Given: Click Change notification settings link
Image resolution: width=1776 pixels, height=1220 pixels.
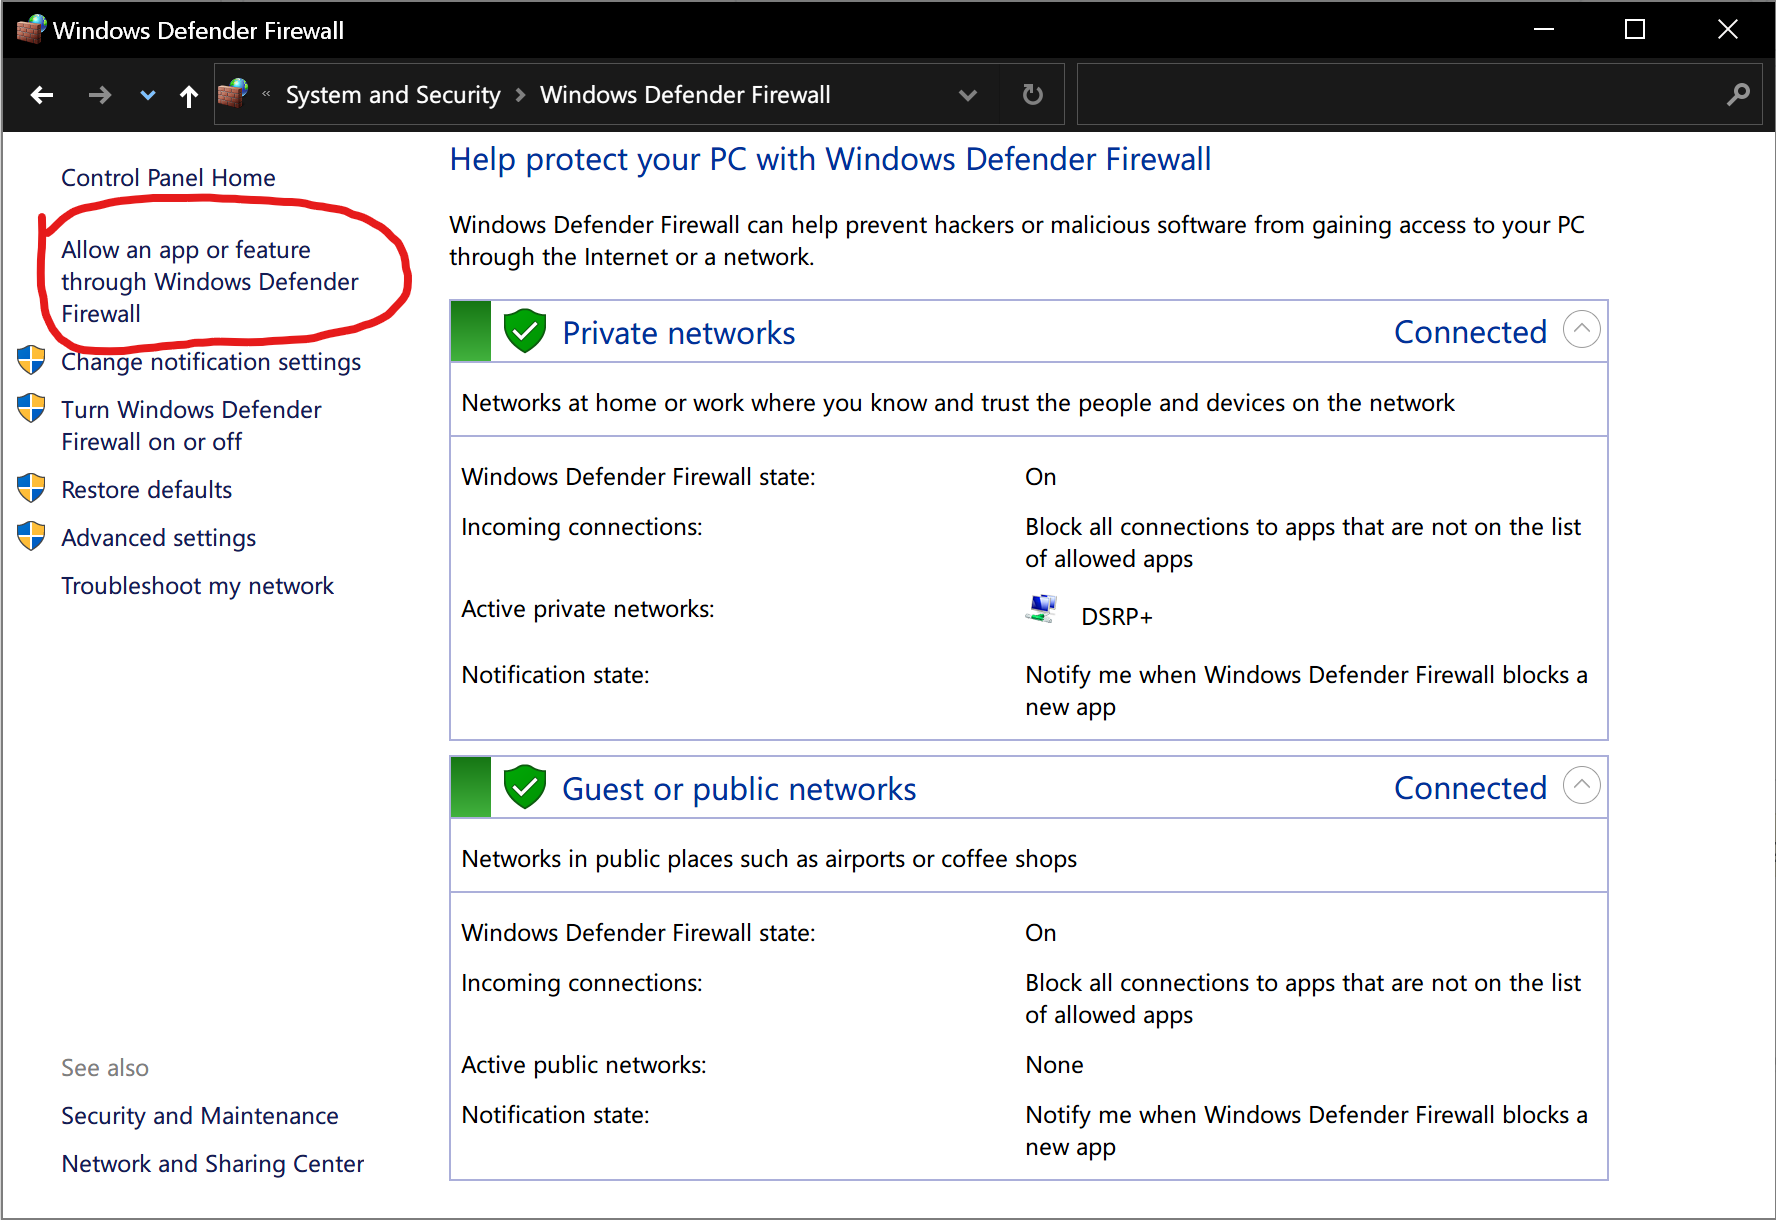Looking at the screenshot, I should tap(210, 362).
